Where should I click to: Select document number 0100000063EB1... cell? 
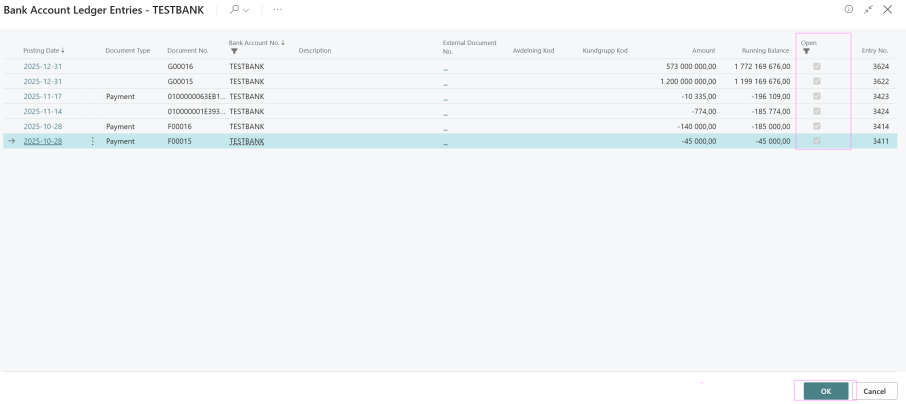pos(196,97)
